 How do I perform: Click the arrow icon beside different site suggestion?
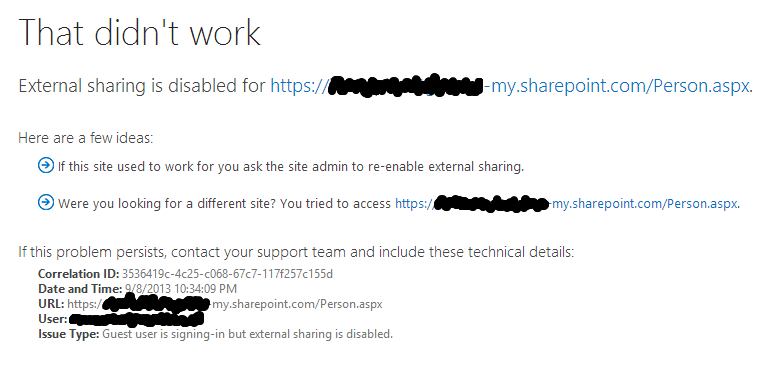coord(45,202)
